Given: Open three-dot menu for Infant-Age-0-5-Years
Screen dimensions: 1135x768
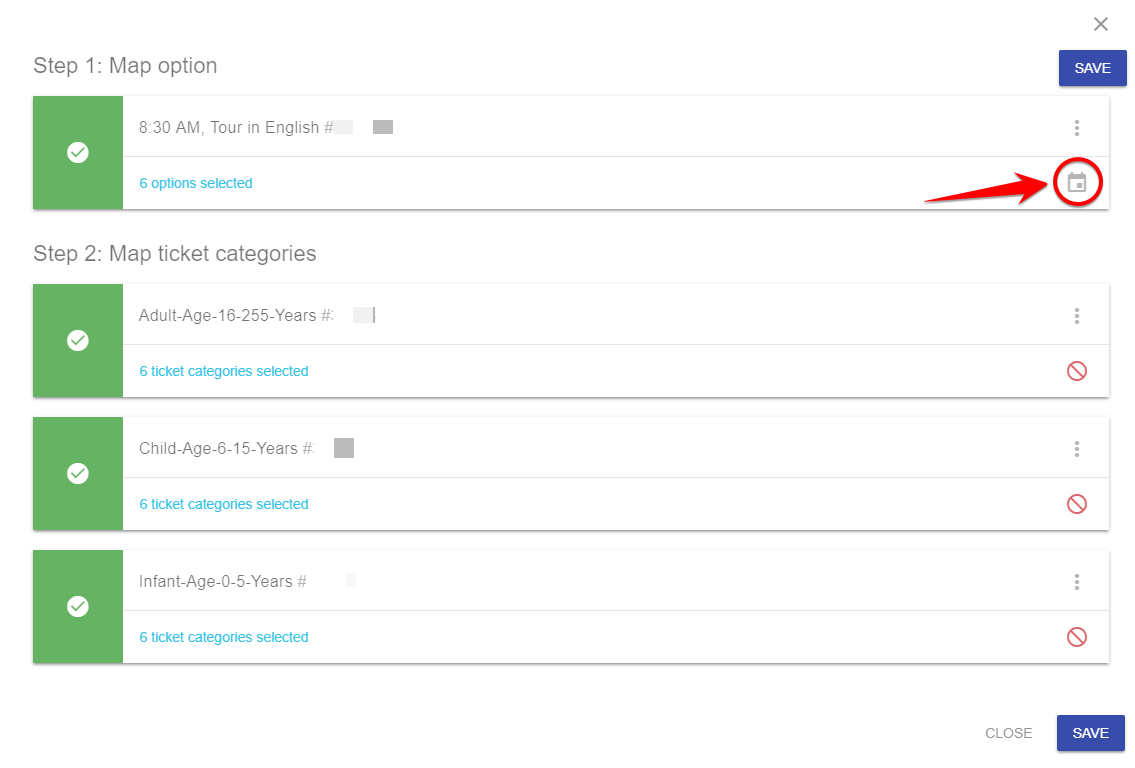Looking at the screenshot, I should pos(1077,582).
